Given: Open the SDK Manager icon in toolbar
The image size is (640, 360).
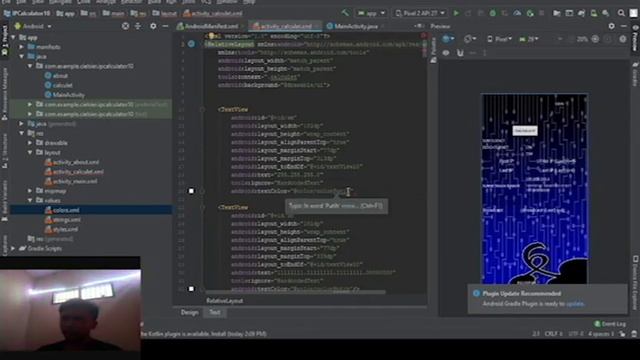Looking at the screenshot, I should click(606, 13).
